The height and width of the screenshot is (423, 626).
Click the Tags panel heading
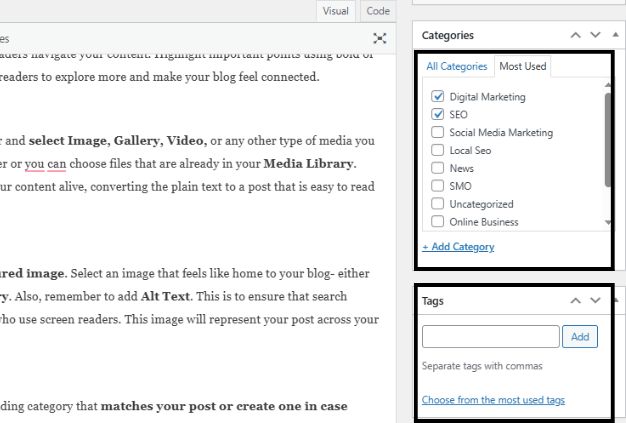click(x=433, y=301)
